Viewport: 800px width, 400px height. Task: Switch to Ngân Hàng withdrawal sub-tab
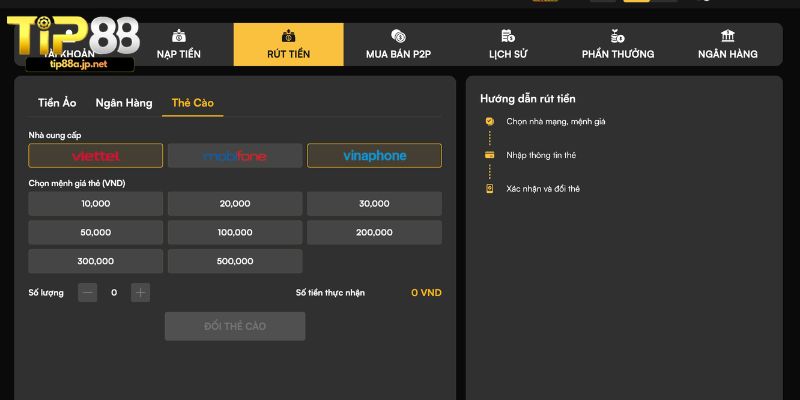(x=124, y=103)
